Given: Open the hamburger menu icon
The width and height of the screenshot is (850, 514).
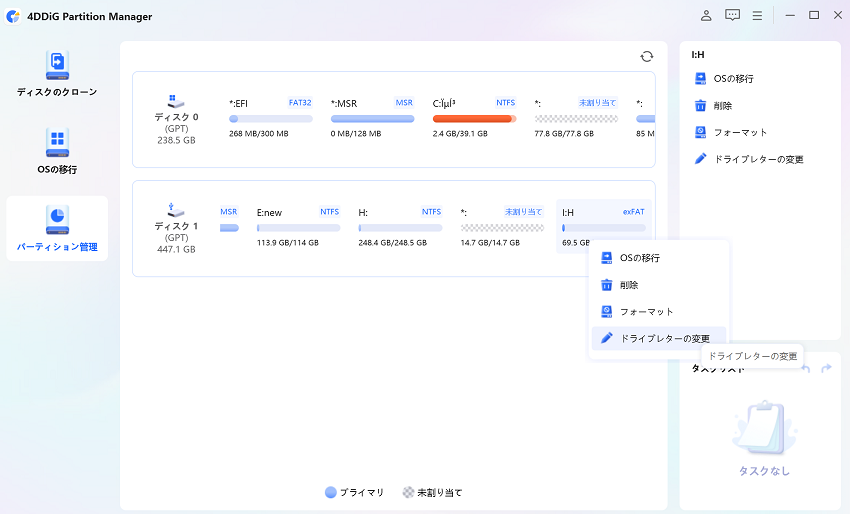Looking at the screenshot, I should (757, 16).
